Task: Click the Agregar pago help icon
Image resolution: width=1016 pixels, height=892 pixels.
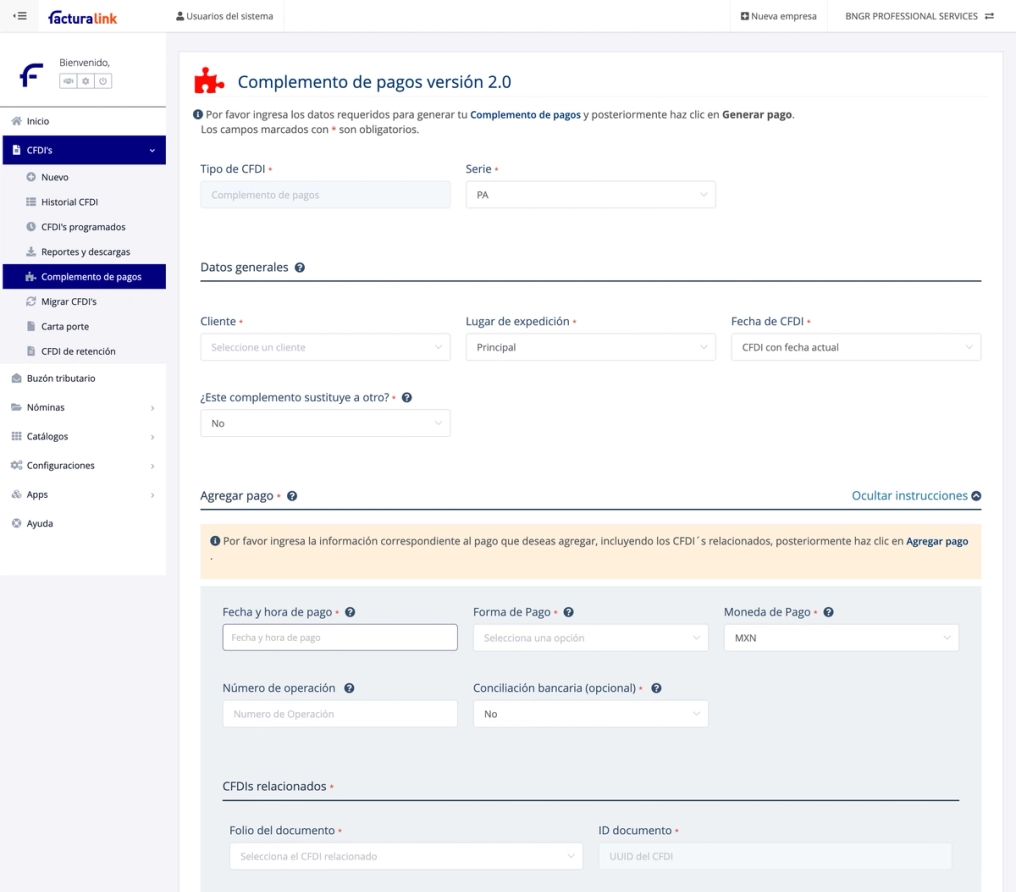Action: pos(292,496)
